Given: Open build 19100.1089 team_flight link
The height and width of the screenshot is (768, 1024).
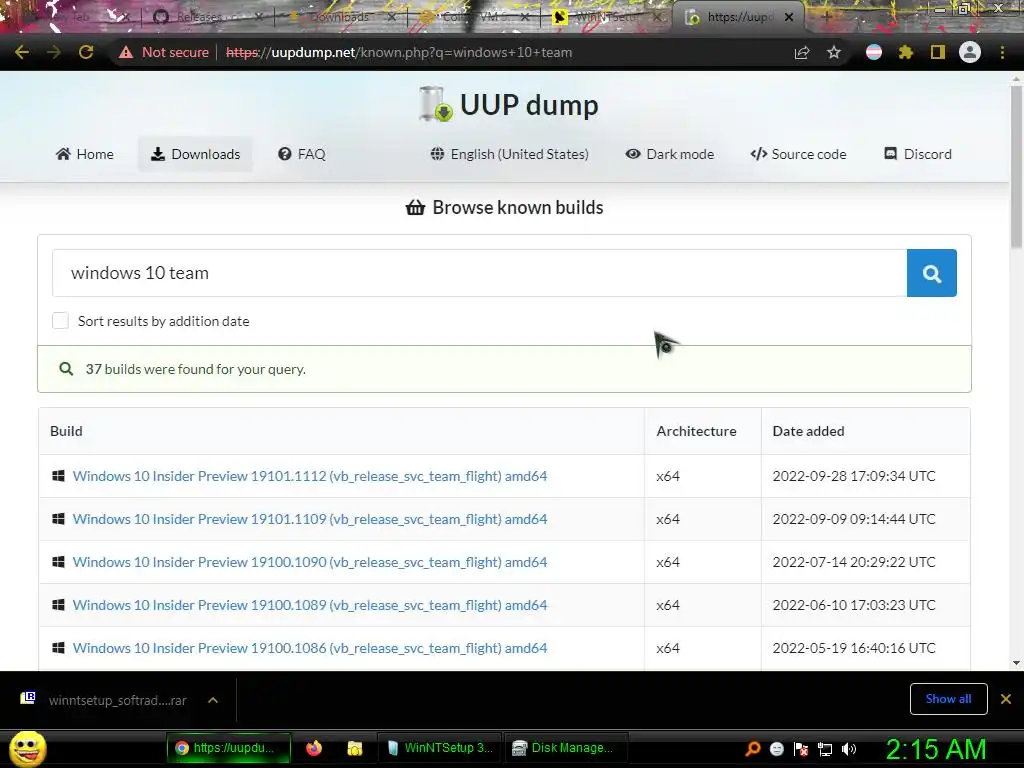Looking at the screenshot, I should [x=310, y=605].
